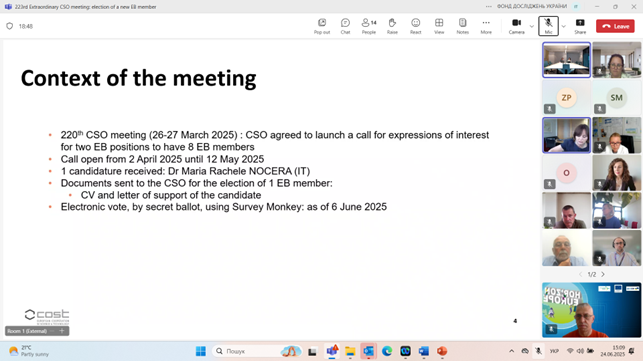Viewport: 643px width, 361px height.
Task: Open the More actions menu
Action: point(486,26)
